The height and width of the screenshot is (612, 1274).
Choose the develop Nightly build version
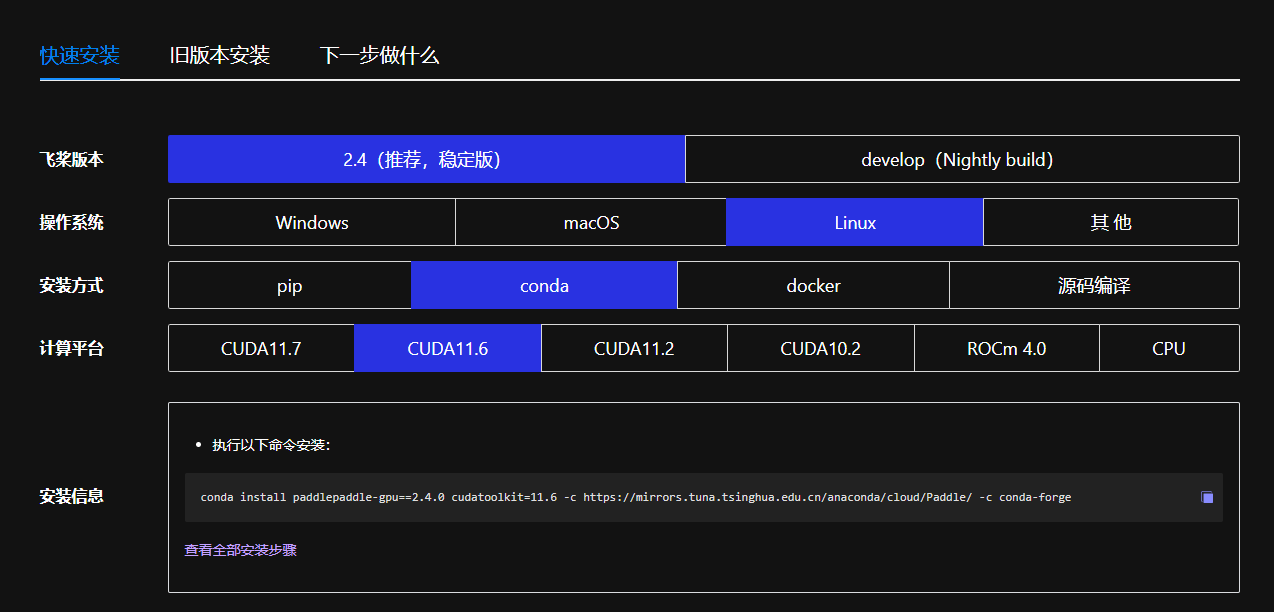962,159
